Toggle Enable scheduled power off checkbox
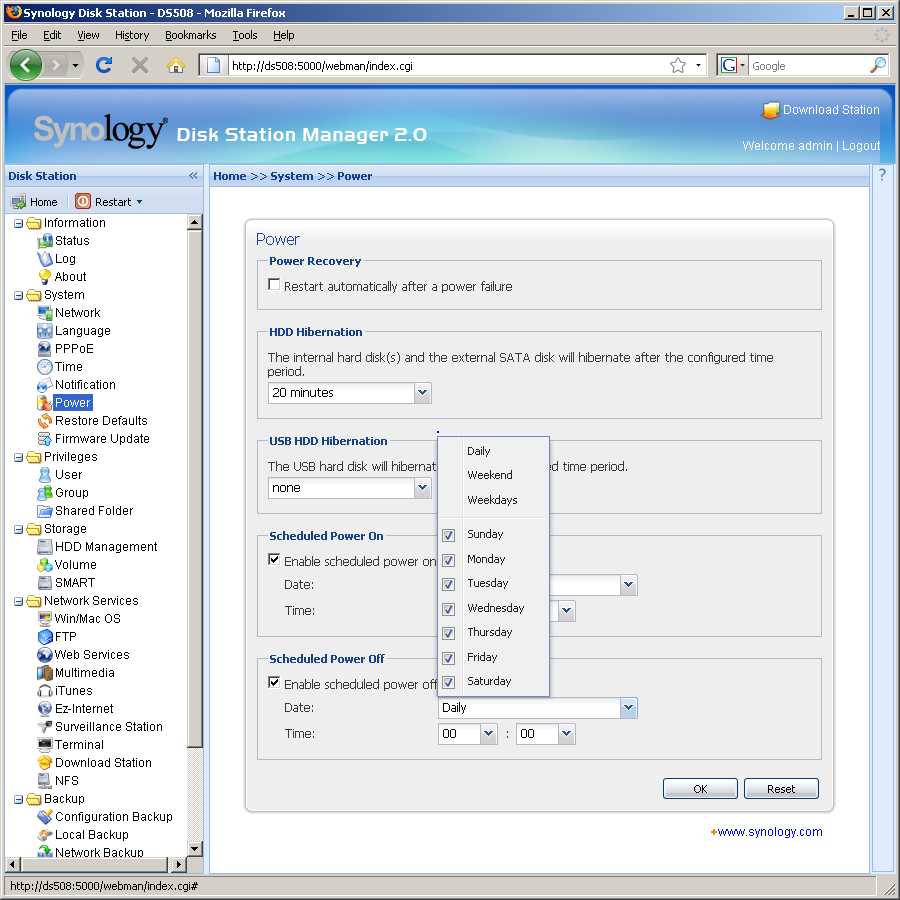 coord(274,682)
